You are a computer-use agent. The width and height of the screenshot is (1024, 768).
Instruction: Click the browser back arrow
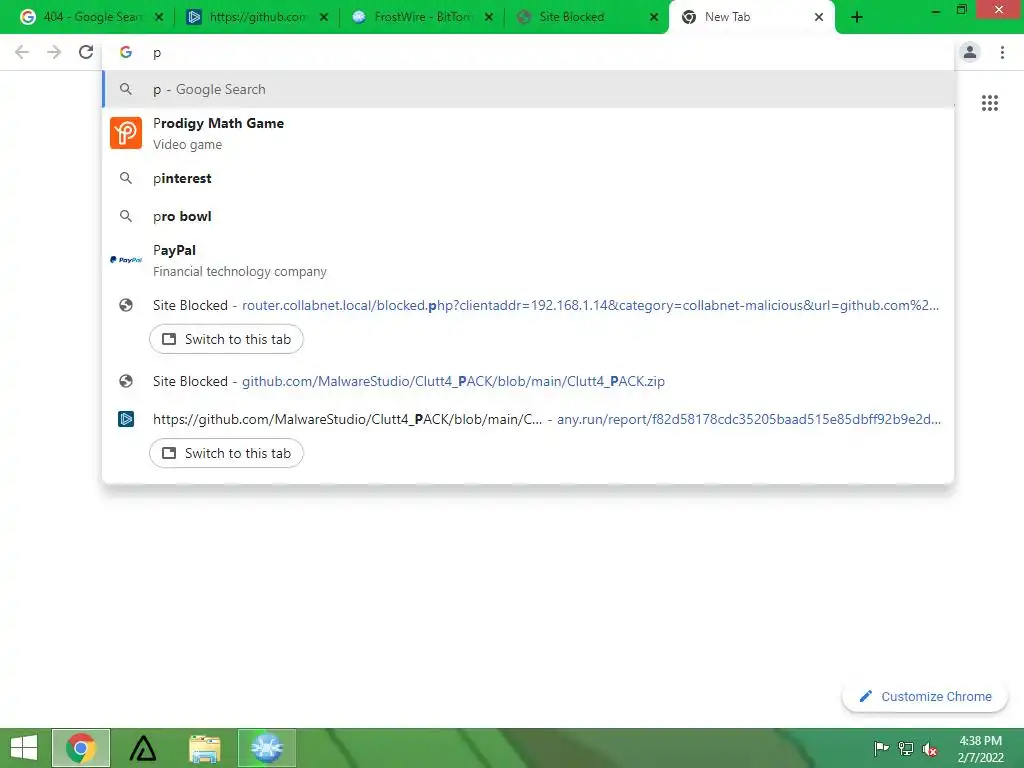point(22,52)
